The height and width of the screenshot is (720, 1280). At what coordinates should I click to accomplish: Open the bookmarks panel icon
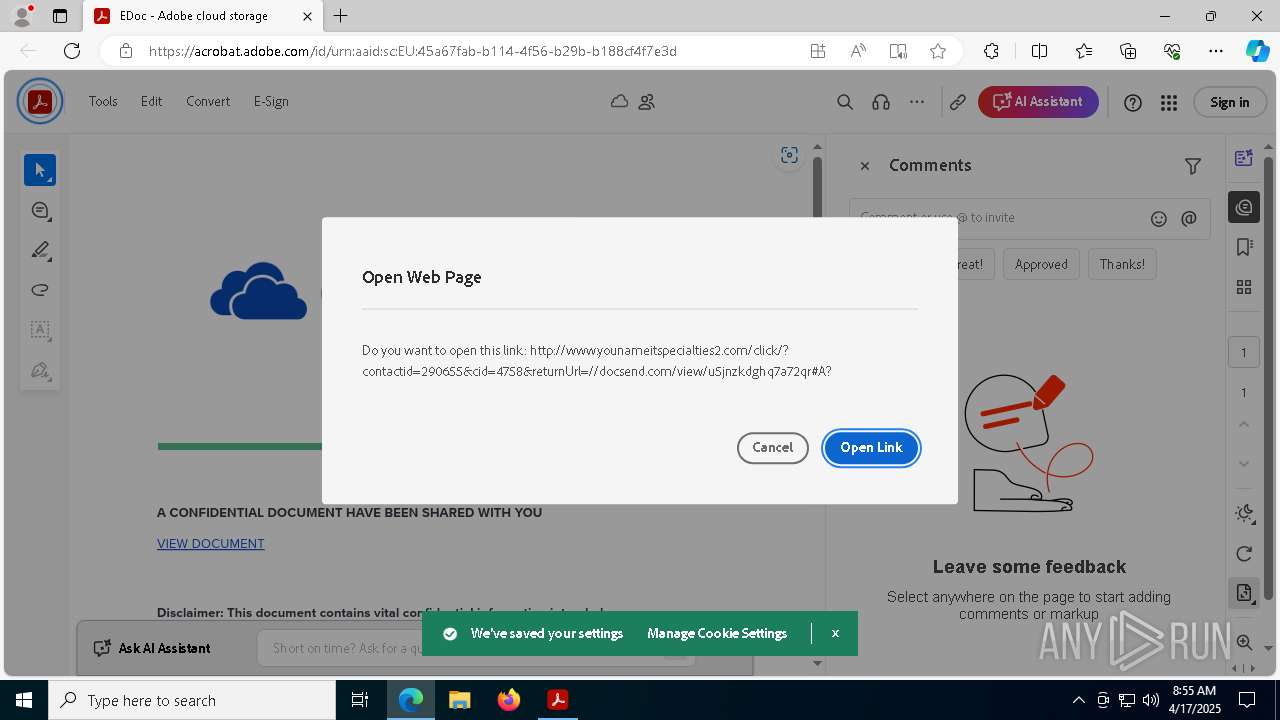1244,247
